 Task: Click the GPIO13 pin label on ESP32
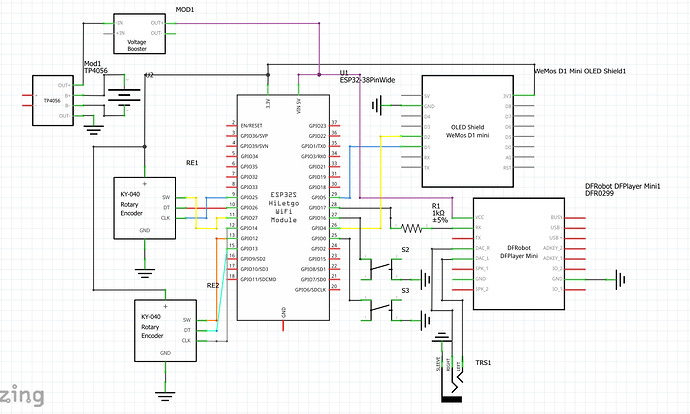click(x=249, y=249)
